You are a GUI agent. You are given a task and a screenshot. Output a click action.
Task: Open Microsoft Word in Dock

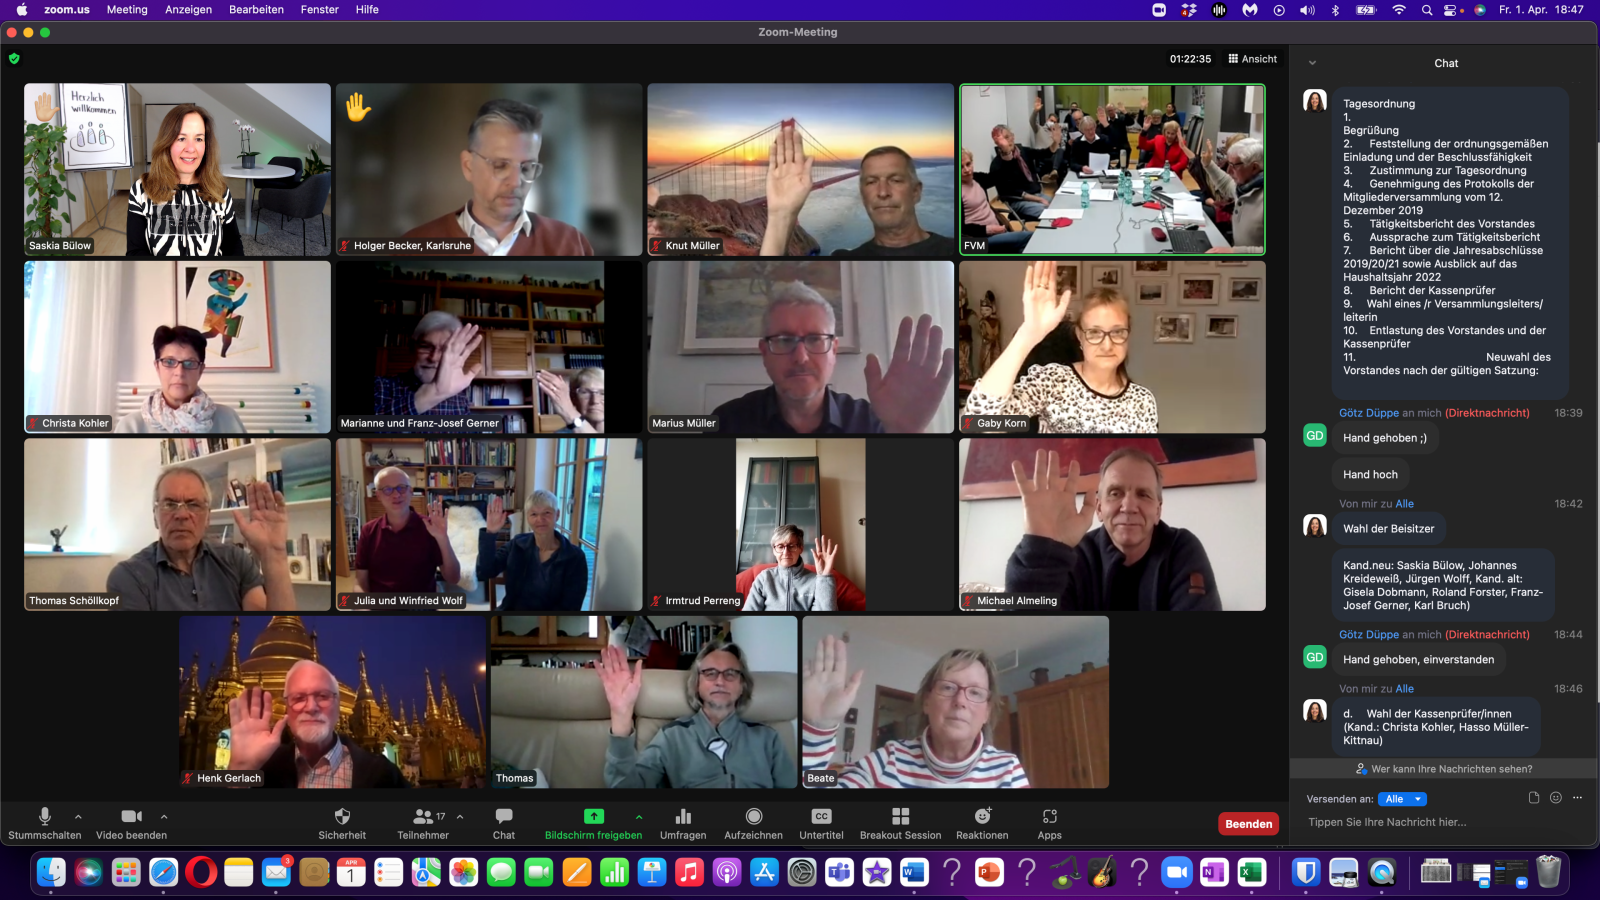tap(914, 872)
